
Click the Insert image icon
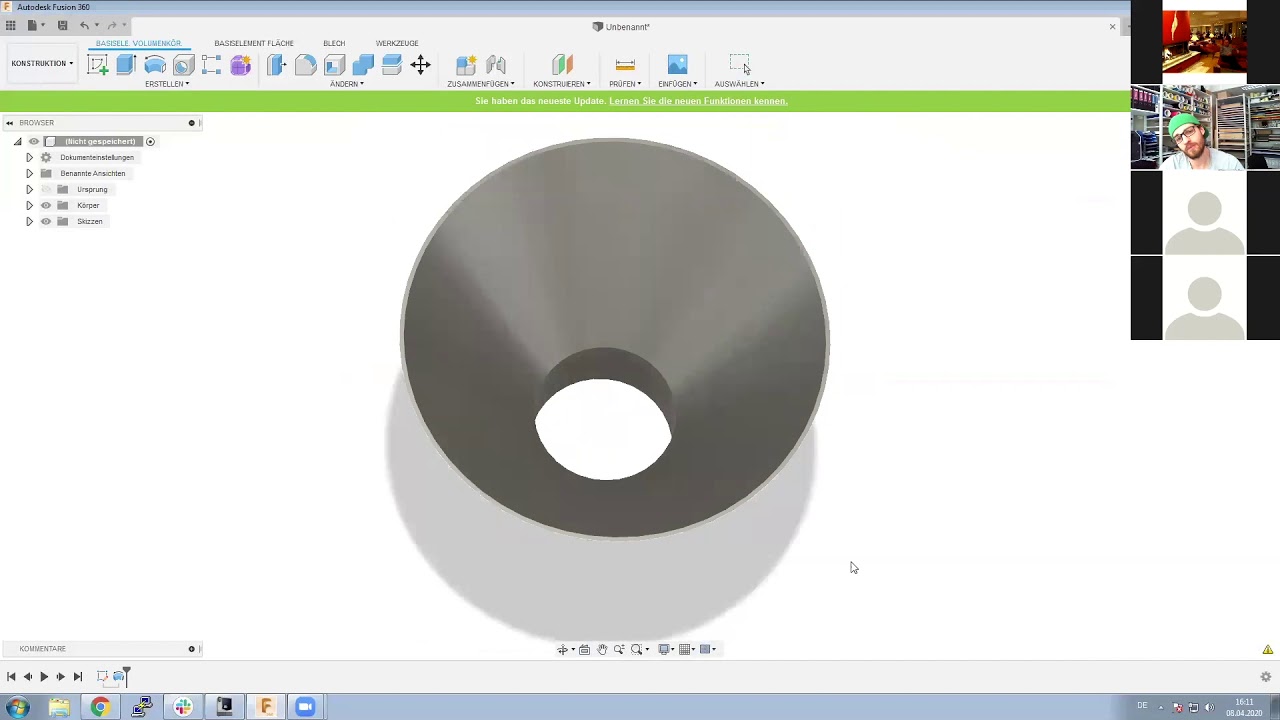[x=677, y=65]
